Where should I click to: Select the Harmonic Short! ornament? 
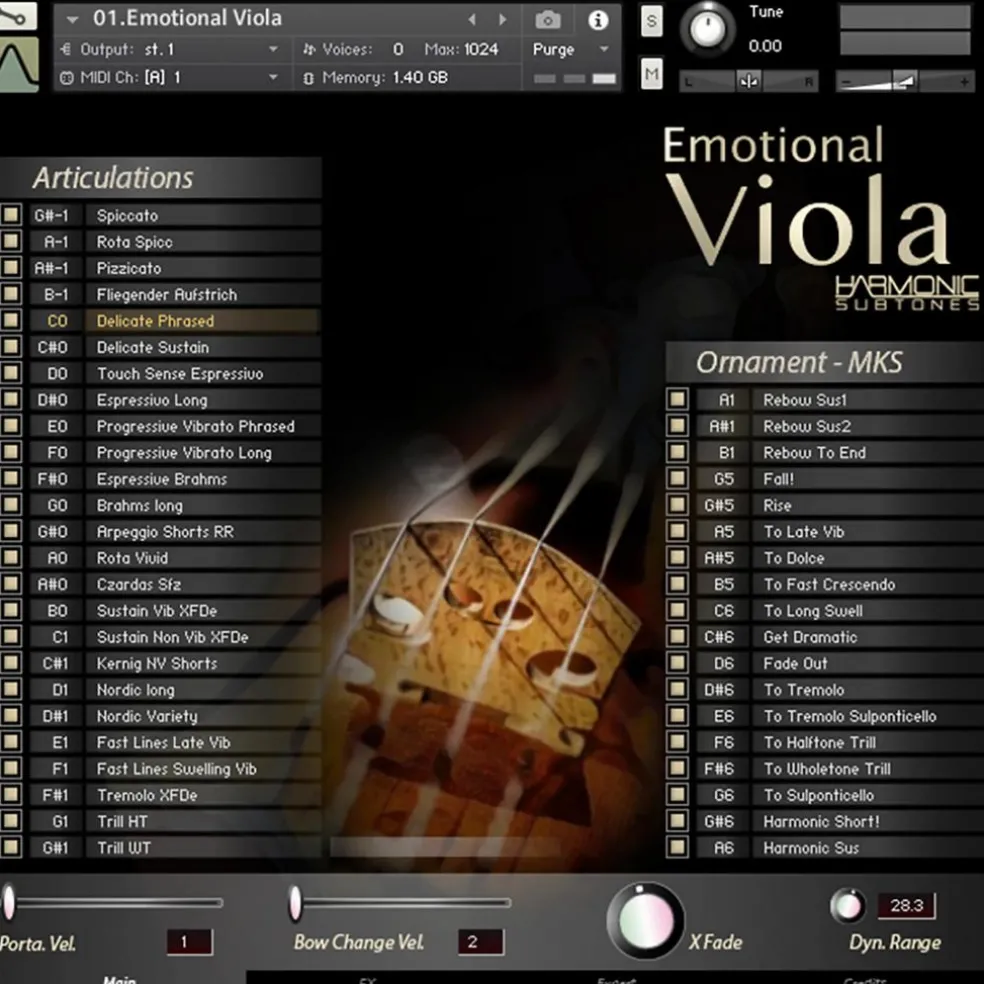(868, 821)
